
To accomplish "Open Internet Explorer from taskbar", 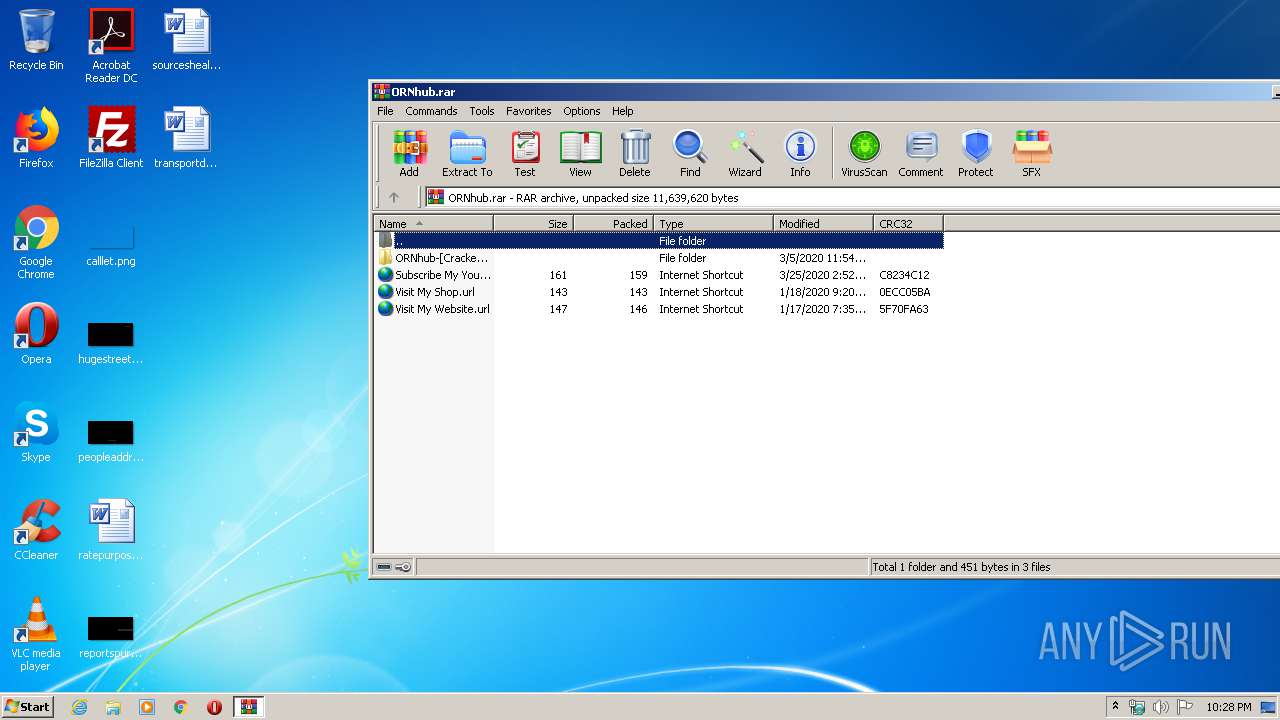I will pyautogui.click(x=79, y=707).
